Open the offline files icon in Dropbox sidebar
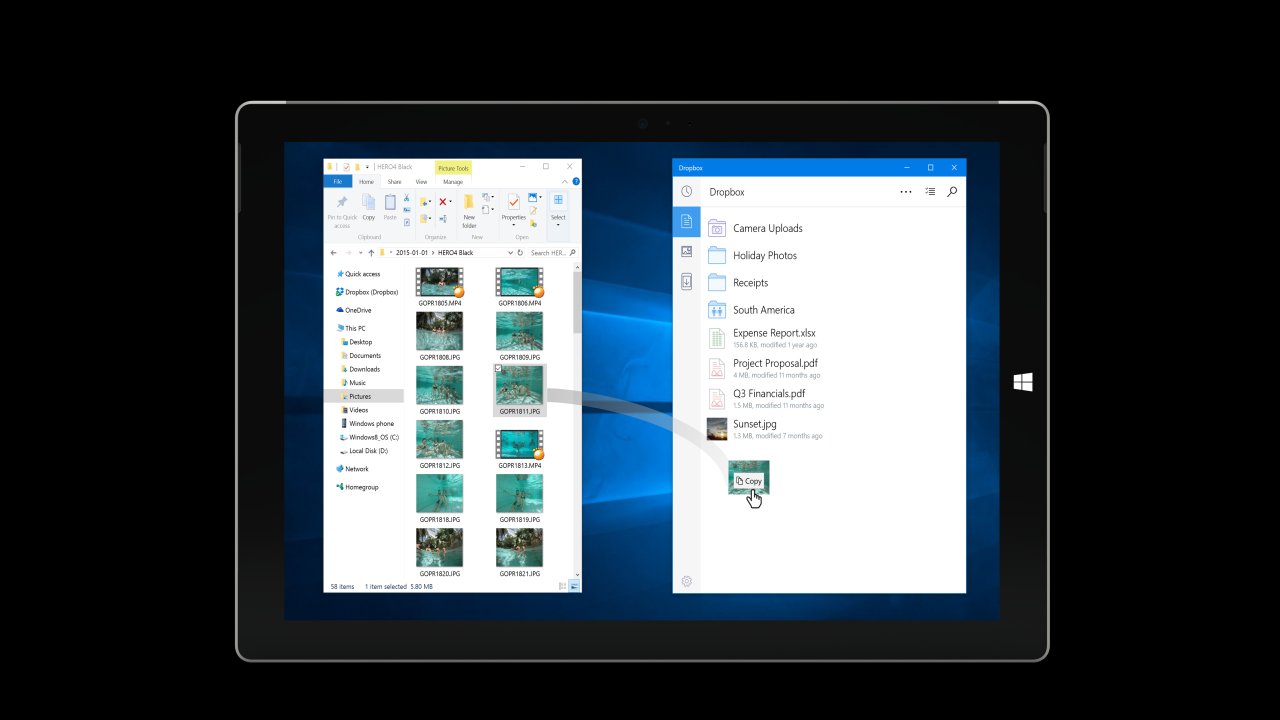This screenshot has height=720, width=1280. 686,282
